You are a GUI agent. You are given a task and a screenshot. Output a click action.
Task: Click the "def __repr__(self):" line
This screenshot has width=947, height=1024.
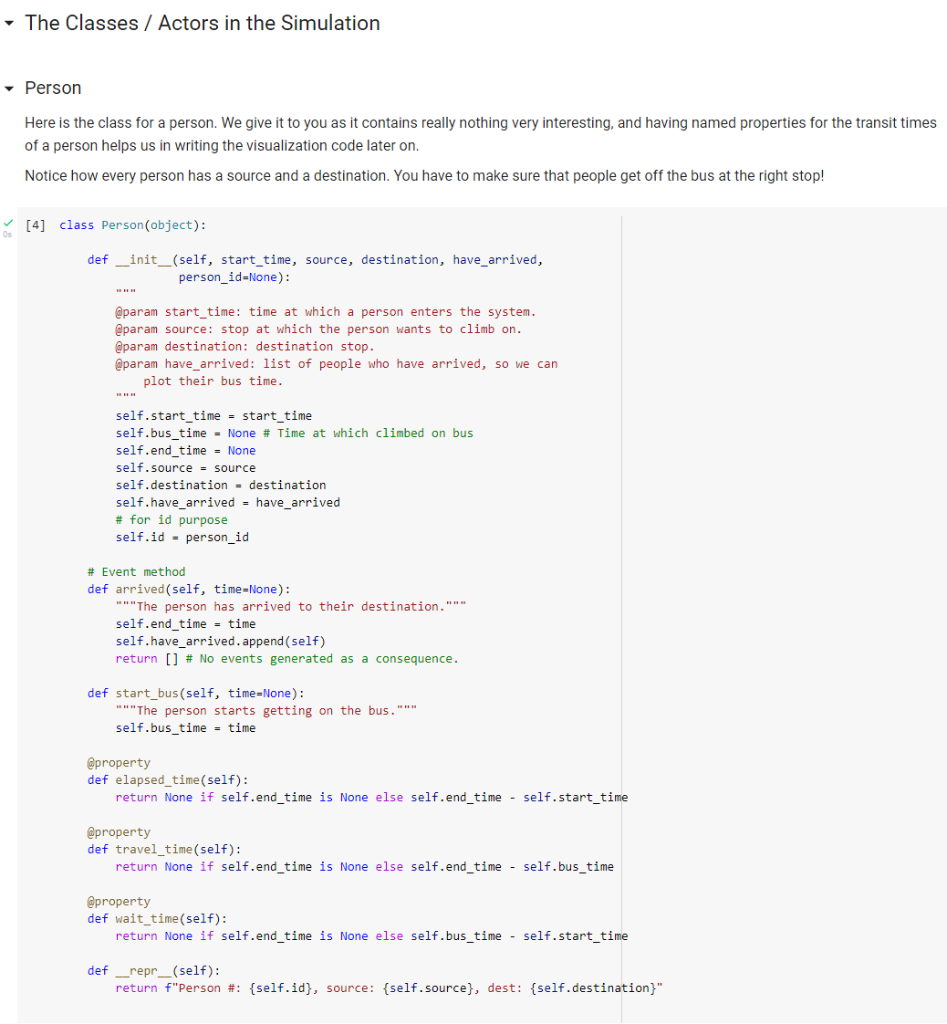[154, 970]
